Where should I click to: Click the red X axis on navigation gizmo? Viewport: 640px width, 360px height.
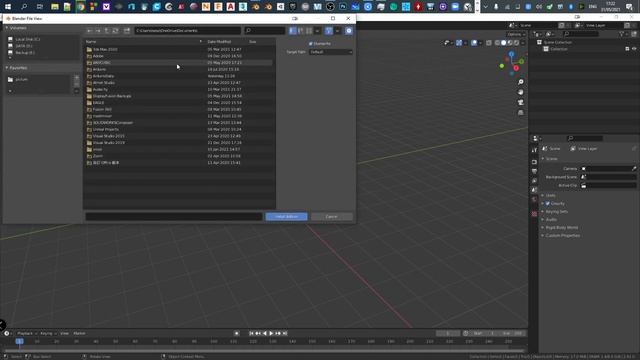point(516,68)
